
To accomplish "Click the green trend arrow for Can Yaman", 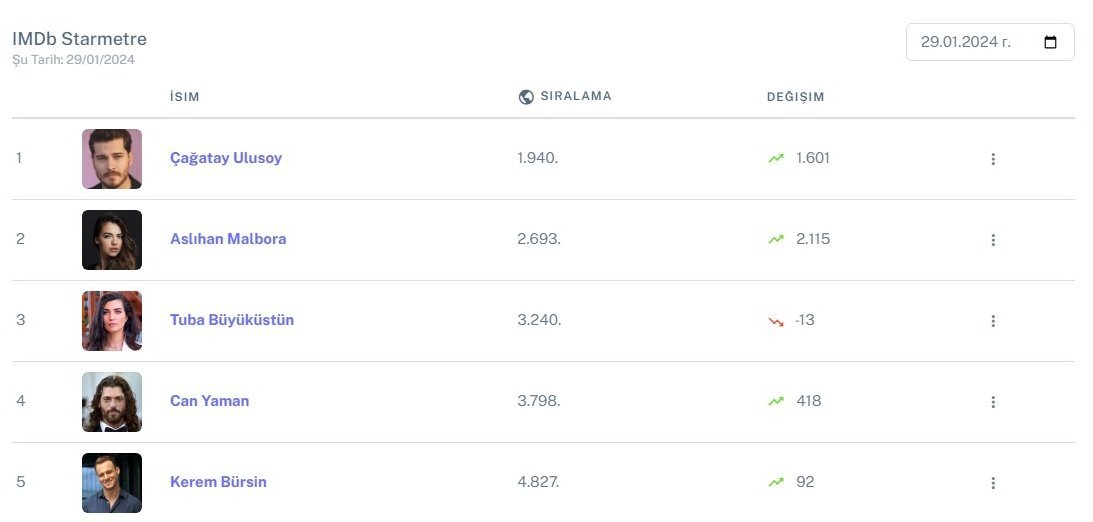I will click(x=776, y=401).
